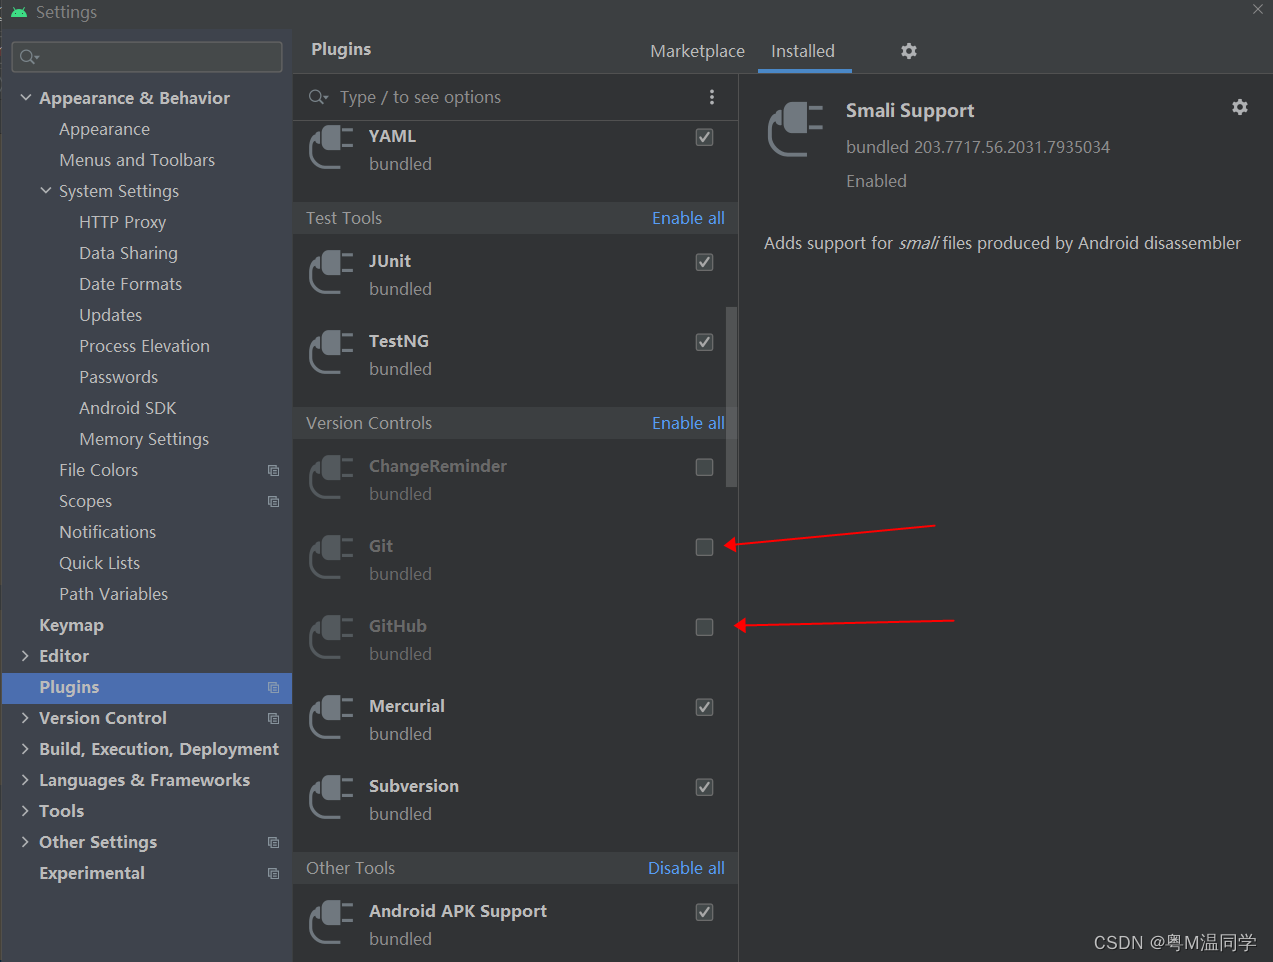Screen dimensions: 1273x962
Task: Click the plugin list options ellipsis icon
Action: pyautogui.click(x=712, y=97)
